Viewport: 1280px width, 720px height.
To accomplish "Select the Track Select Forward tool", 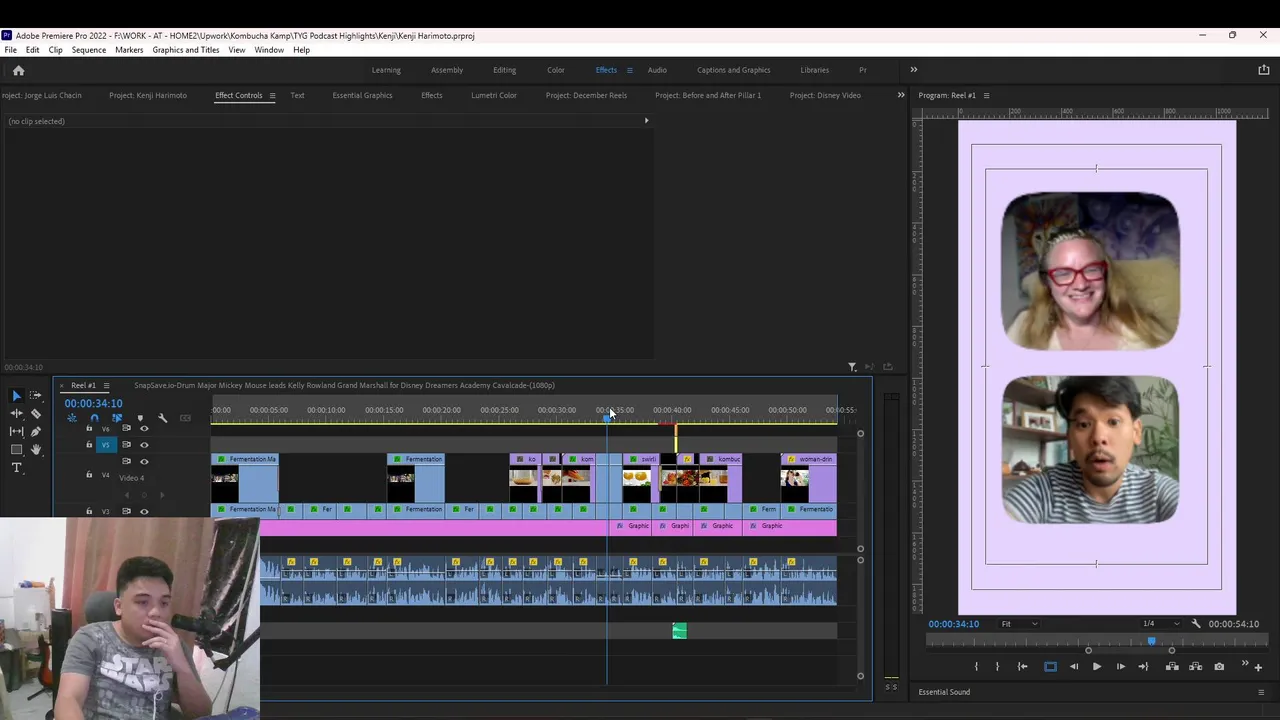I will (35, 395).
